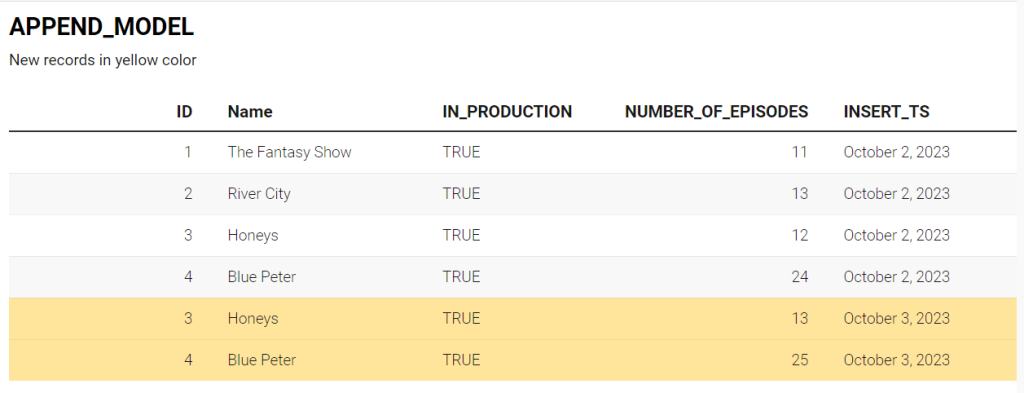Click episode count 11 cell
Viewport: 1024px width, 393px height.
(x=800, y=152)
